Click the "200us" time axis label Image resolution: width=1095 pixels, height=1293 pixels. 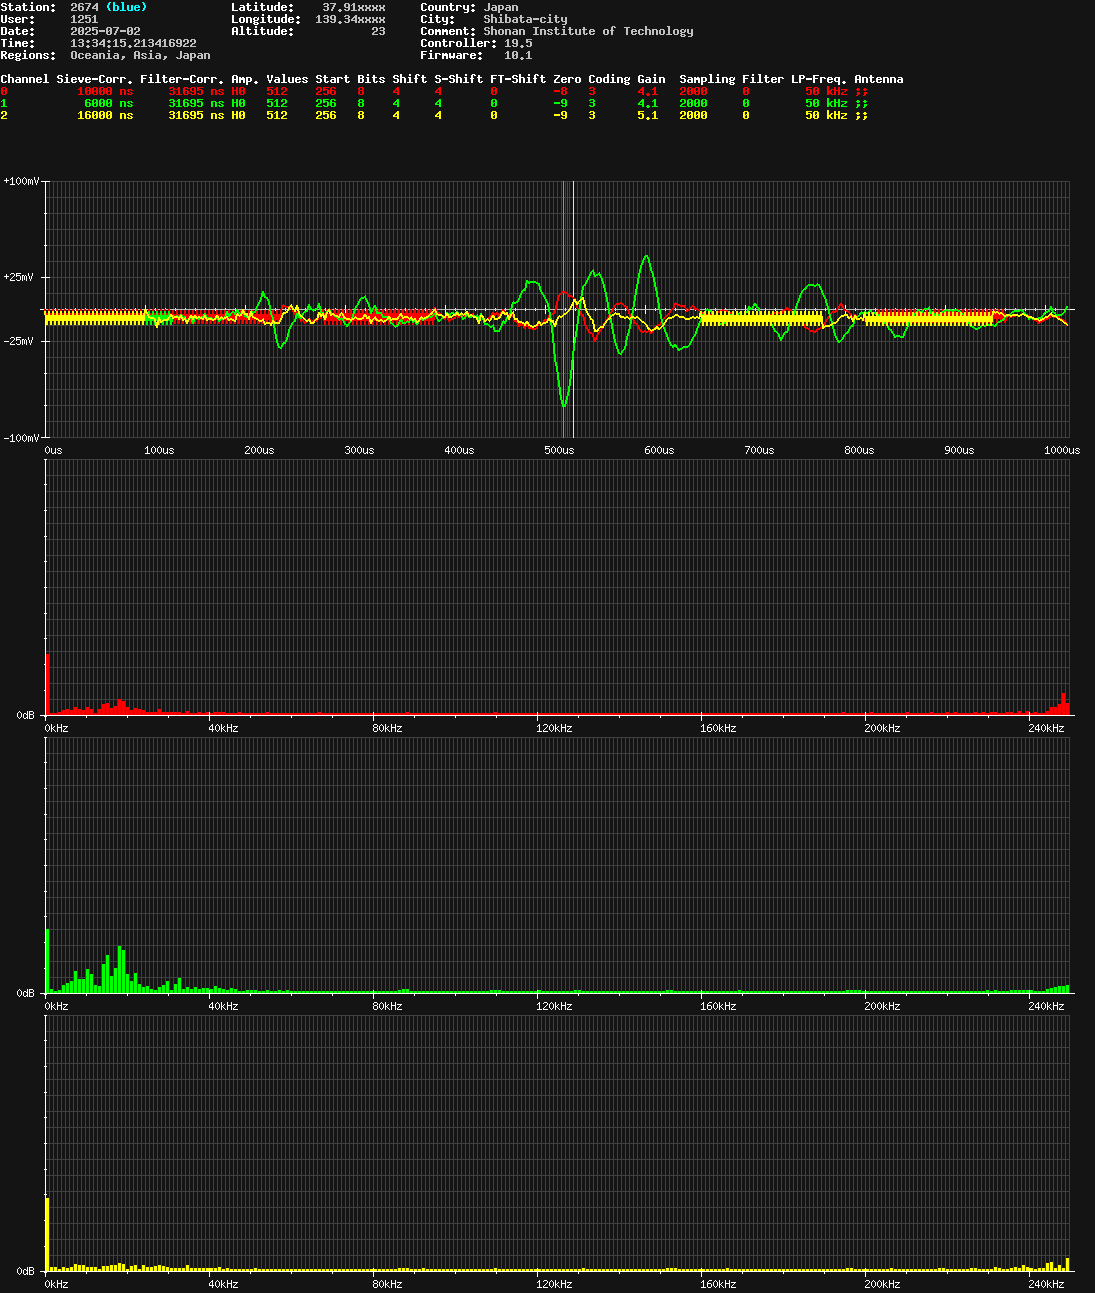259,450
